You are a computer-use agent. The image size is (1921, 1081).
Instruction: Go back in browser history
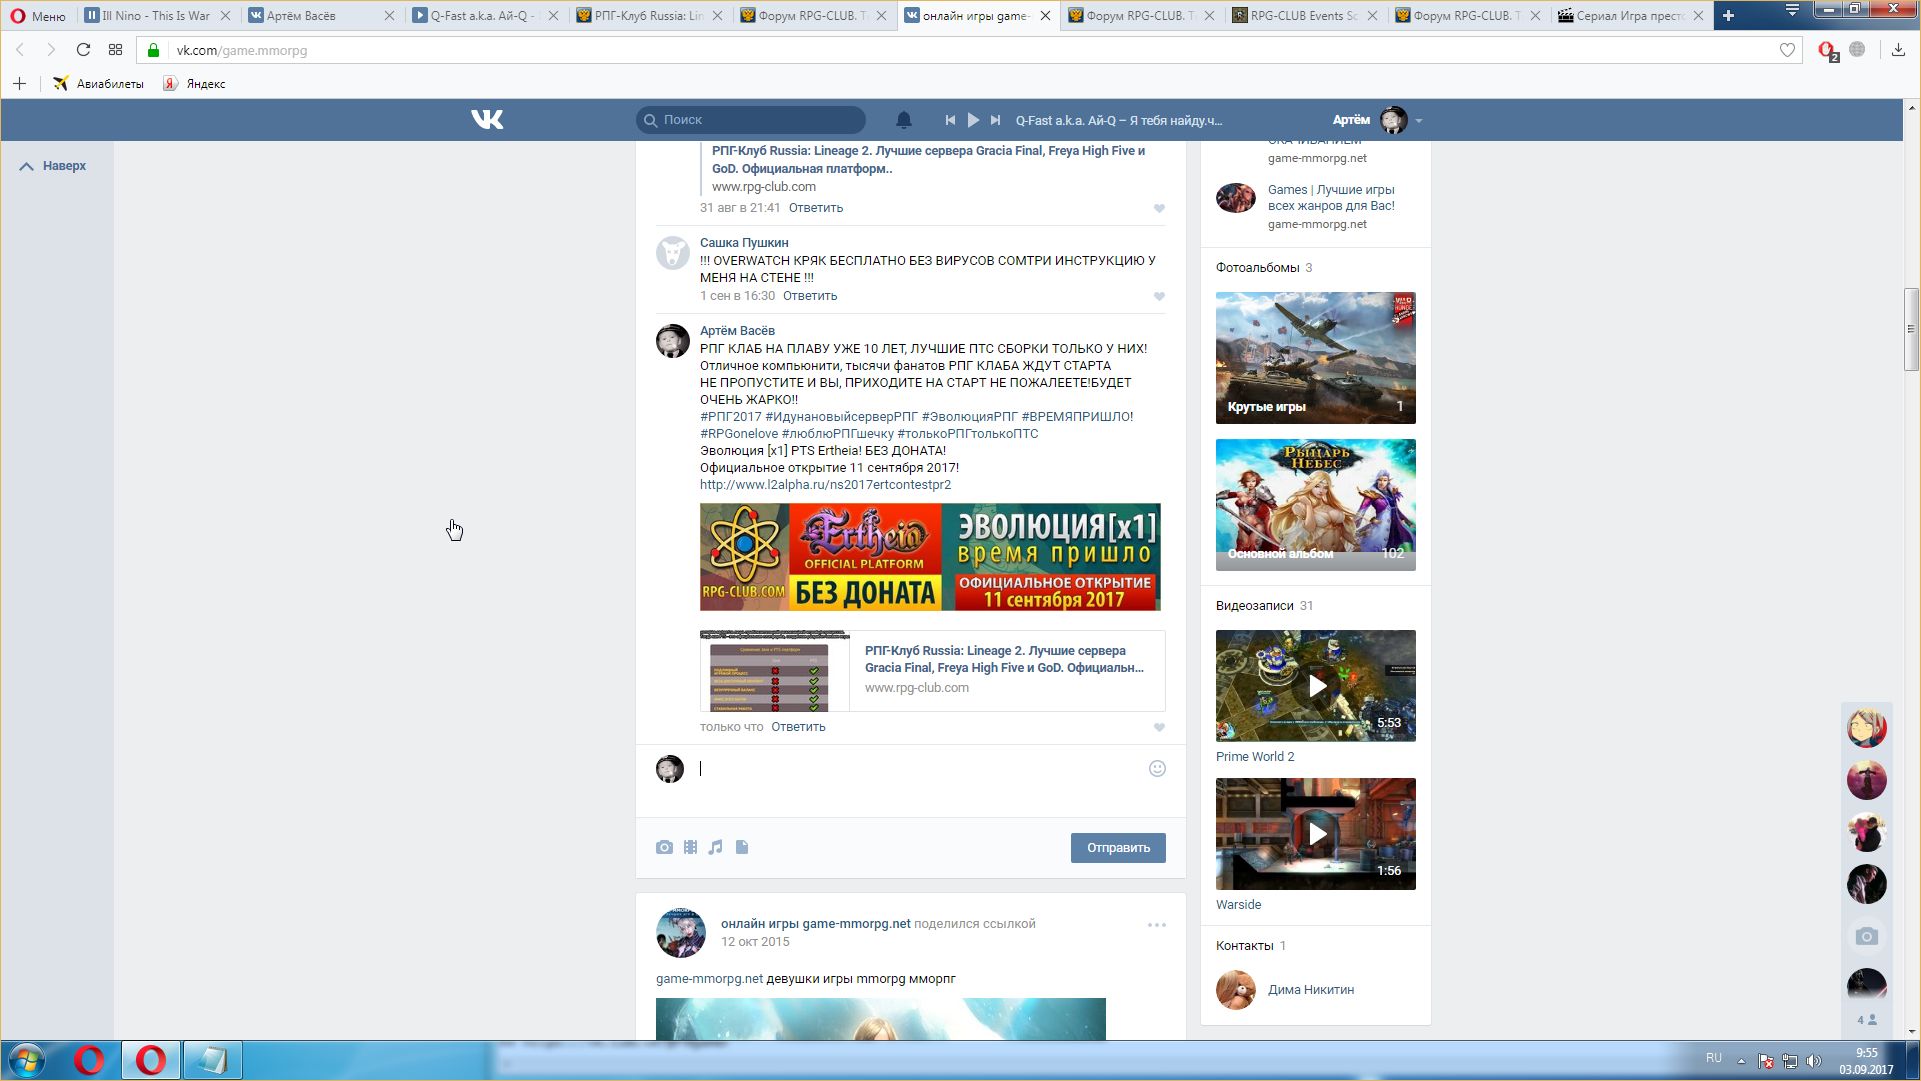click(20, 50)
